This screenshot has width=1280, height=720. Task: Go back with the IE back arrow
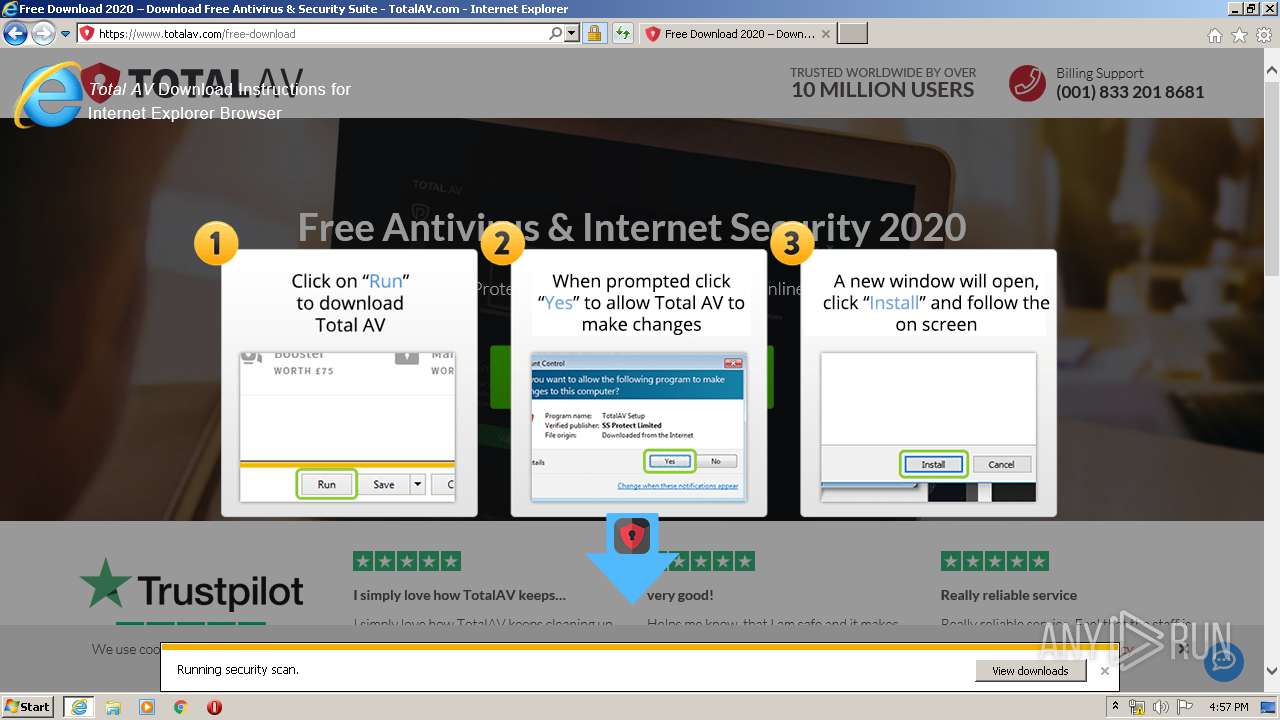pyautogui.click(x=15, y=34)
